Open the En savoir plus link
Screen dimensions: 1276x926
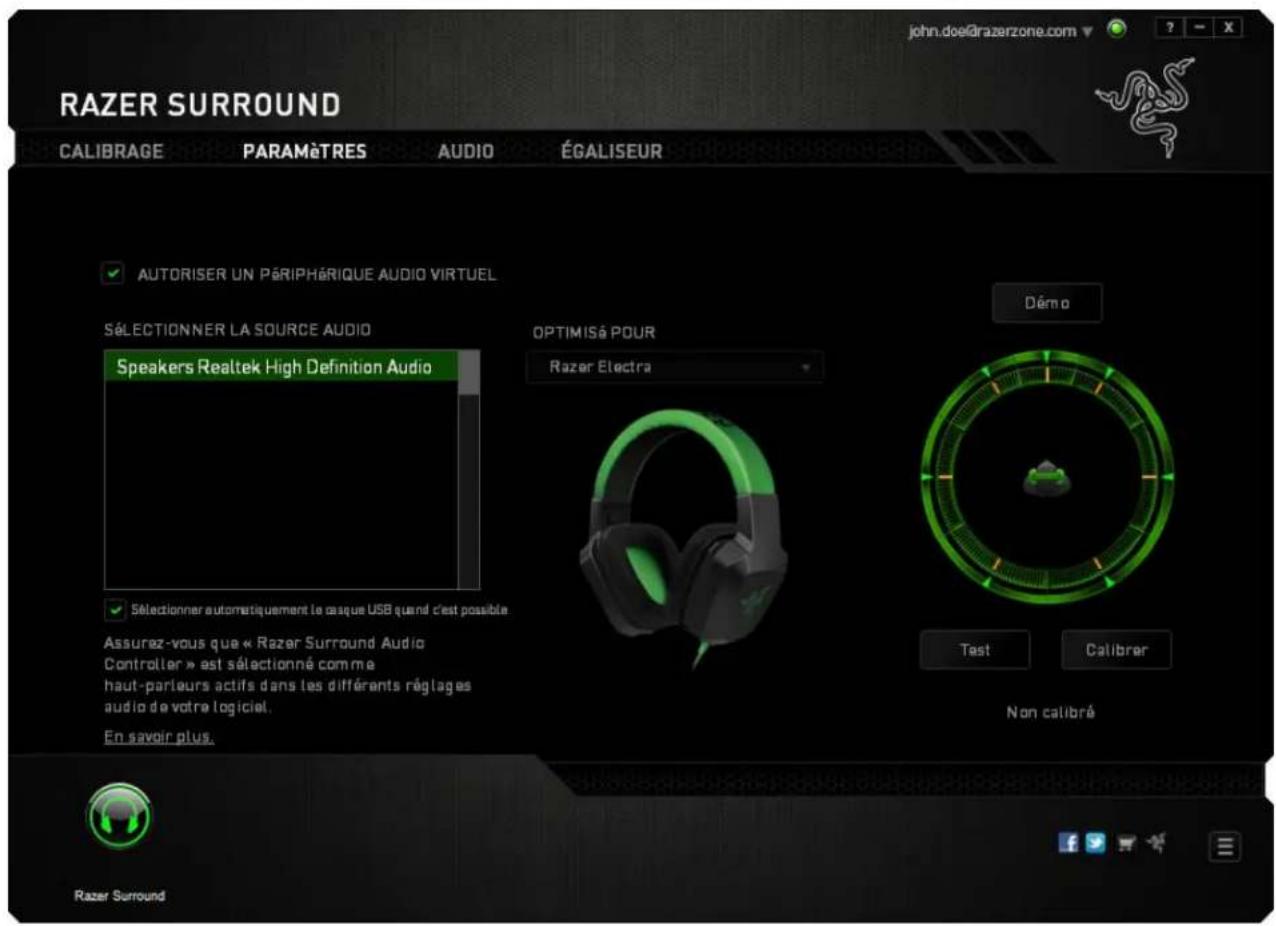(159, 737)
